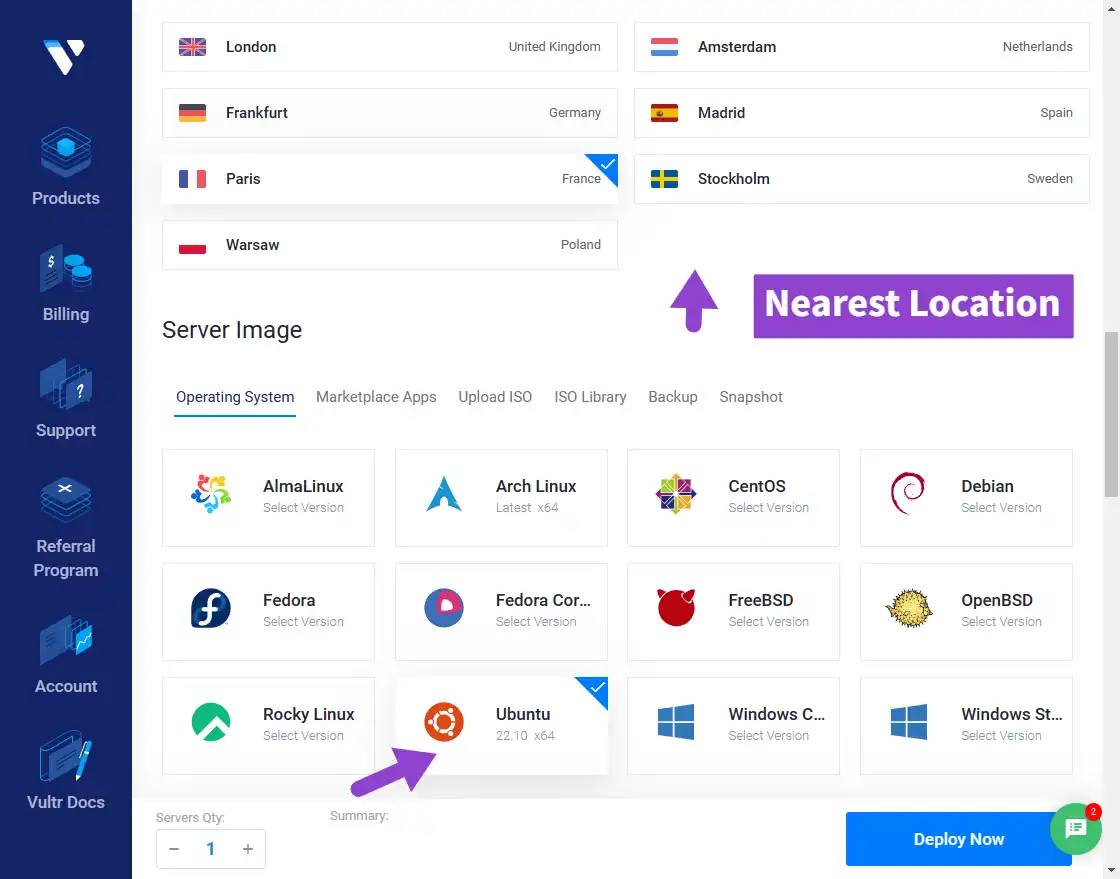This screenshot has width=1120, height=879.
Task: Switch to the Marketplace Apps tab
Action: coord(376,397)
